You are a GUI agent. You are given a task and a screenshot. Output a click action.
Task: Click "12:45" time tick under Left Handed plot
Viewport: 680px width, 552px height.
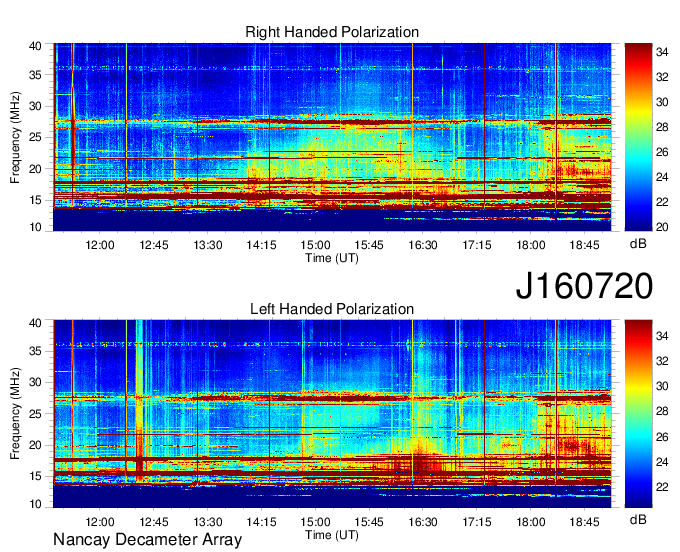154,522
